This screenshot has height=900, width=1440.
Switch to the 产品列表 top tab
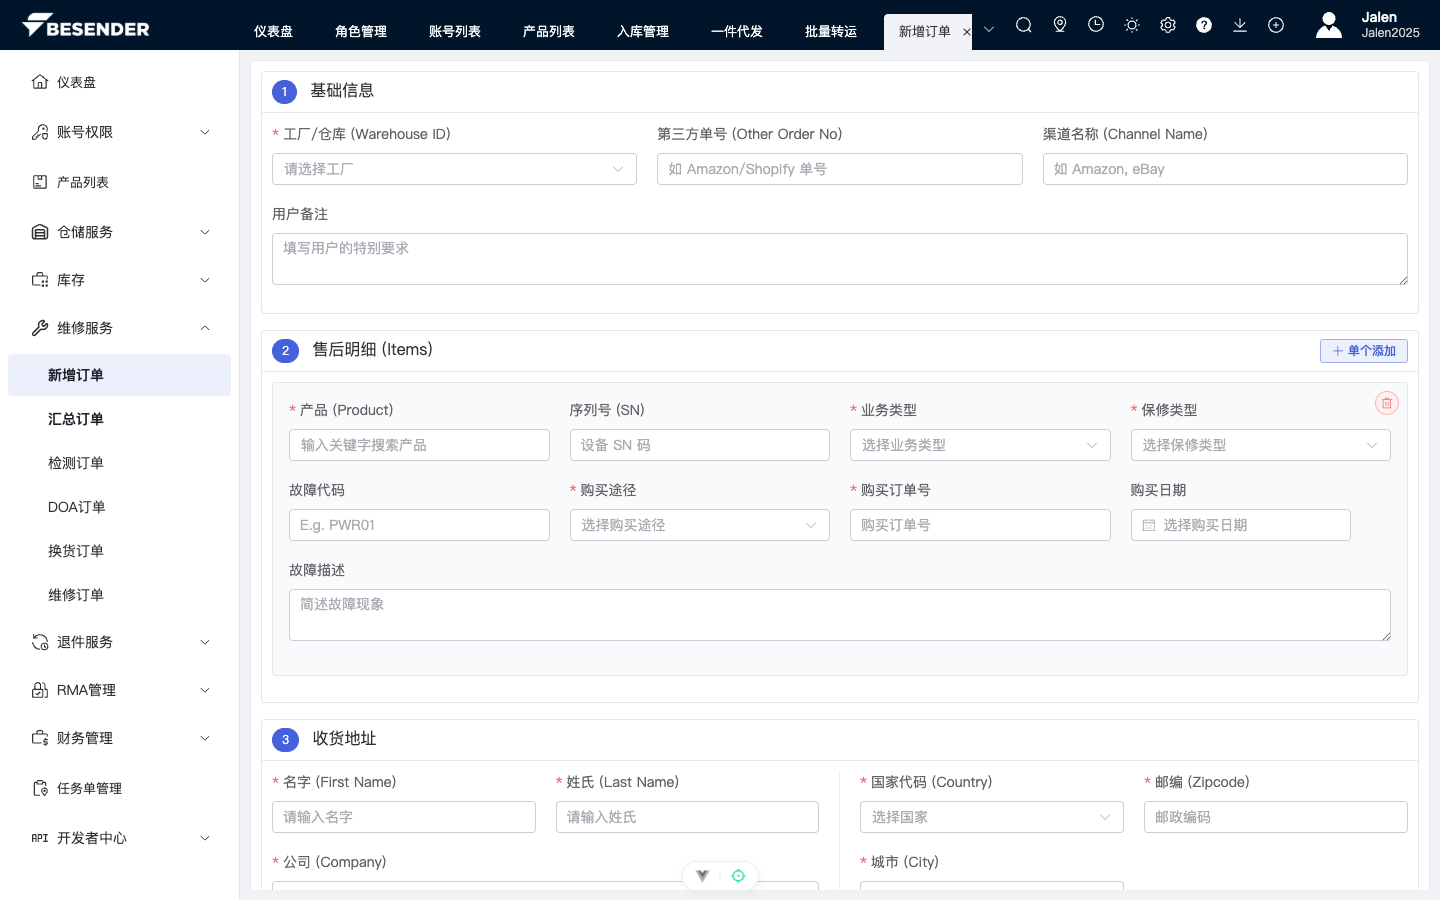pos(549,32)
